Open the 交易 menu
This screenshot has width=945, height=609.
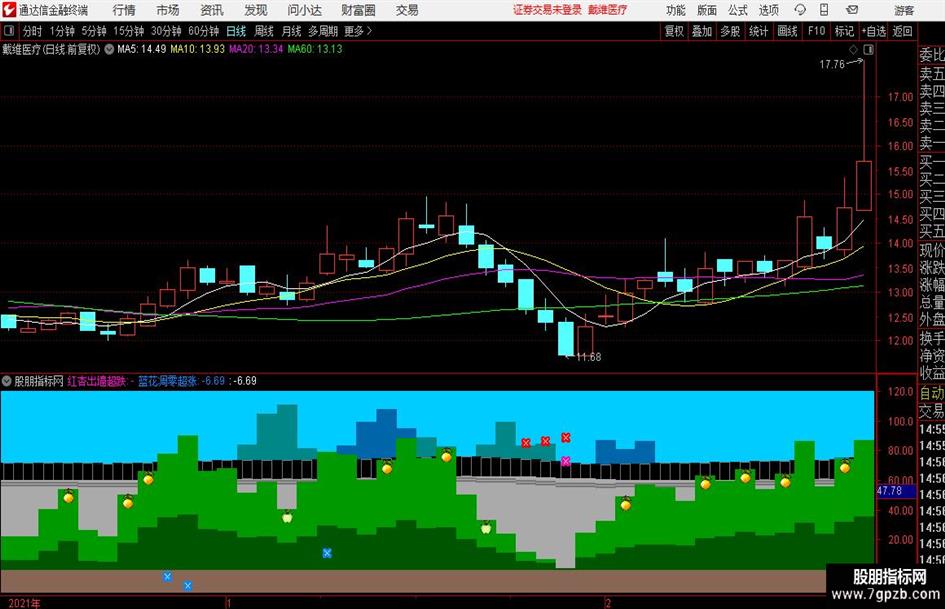pyautogui.click(x=407, y=10)
